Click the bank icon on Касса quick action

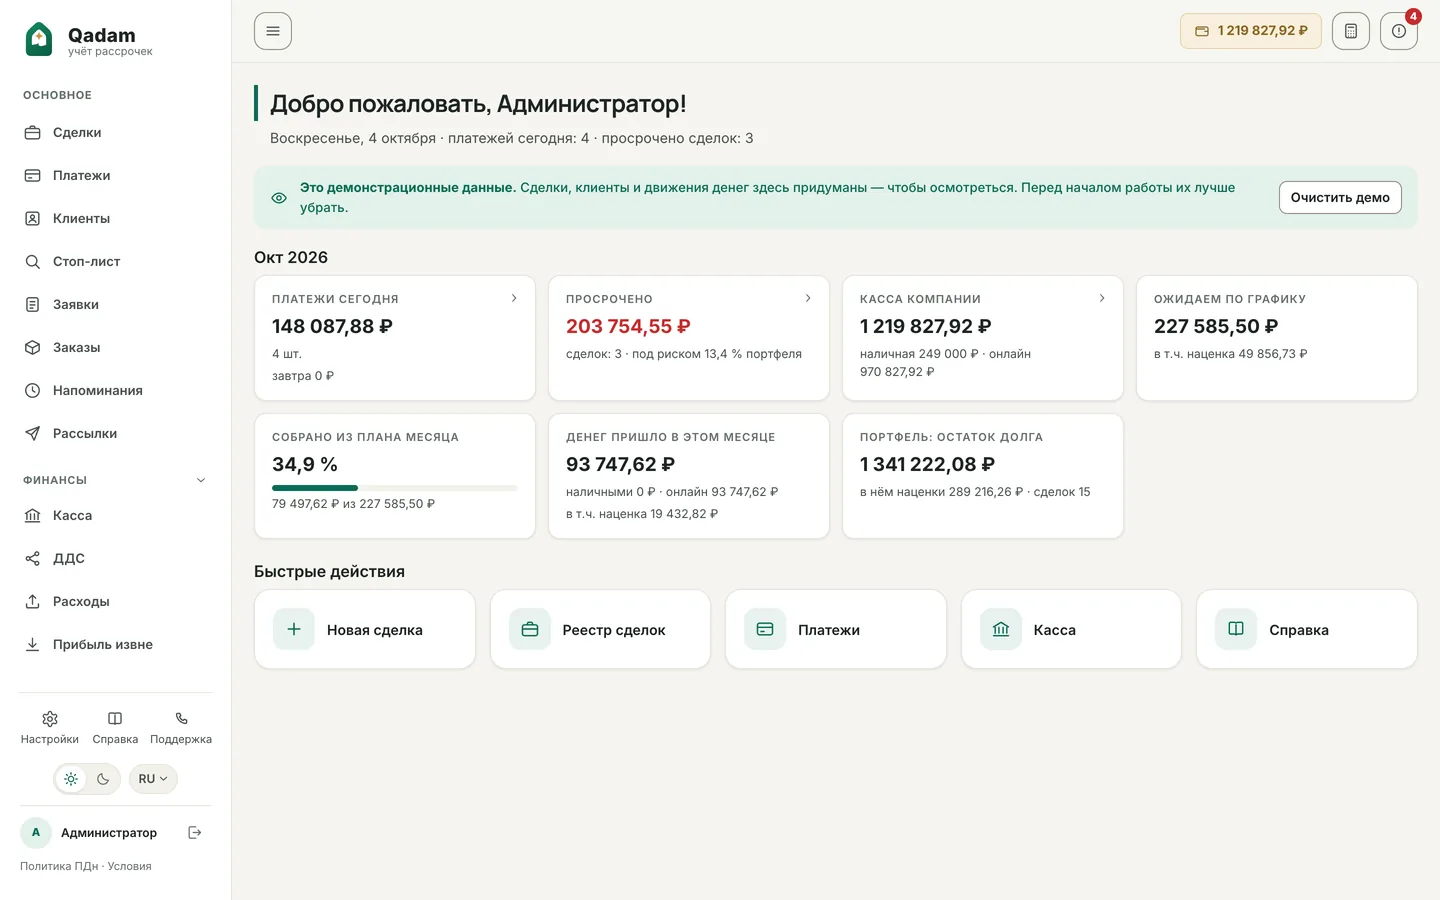(x=1001, y=630)
